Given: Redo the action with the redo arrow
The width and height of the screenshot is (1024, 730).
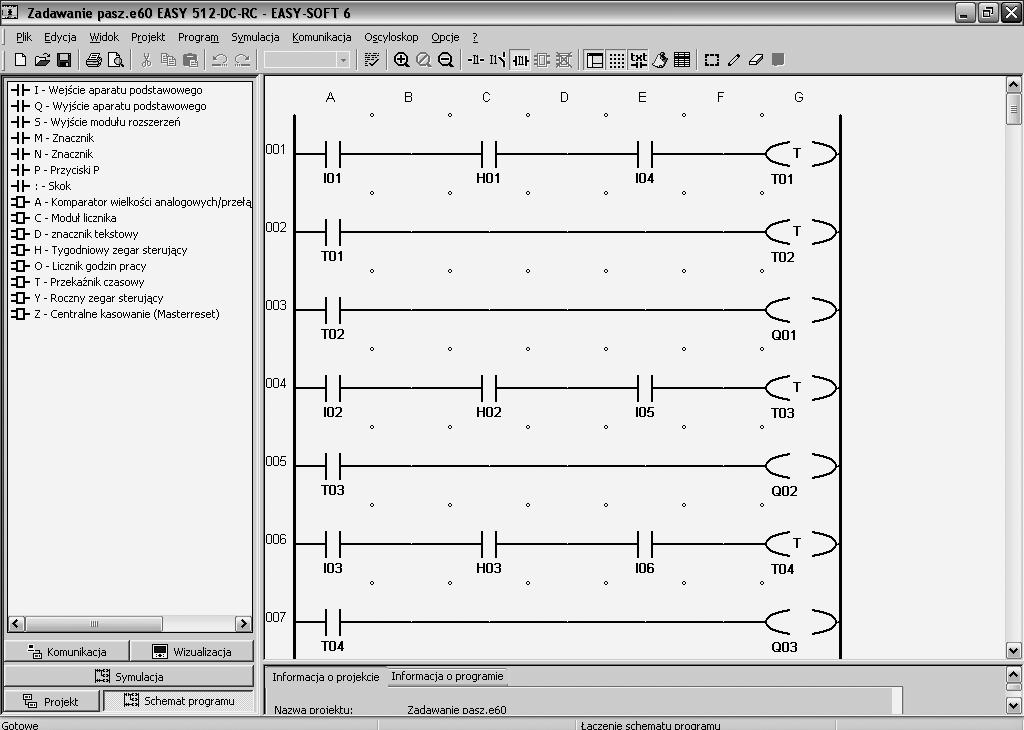Looking at the screenshot, I should click(x=242, y=60).
